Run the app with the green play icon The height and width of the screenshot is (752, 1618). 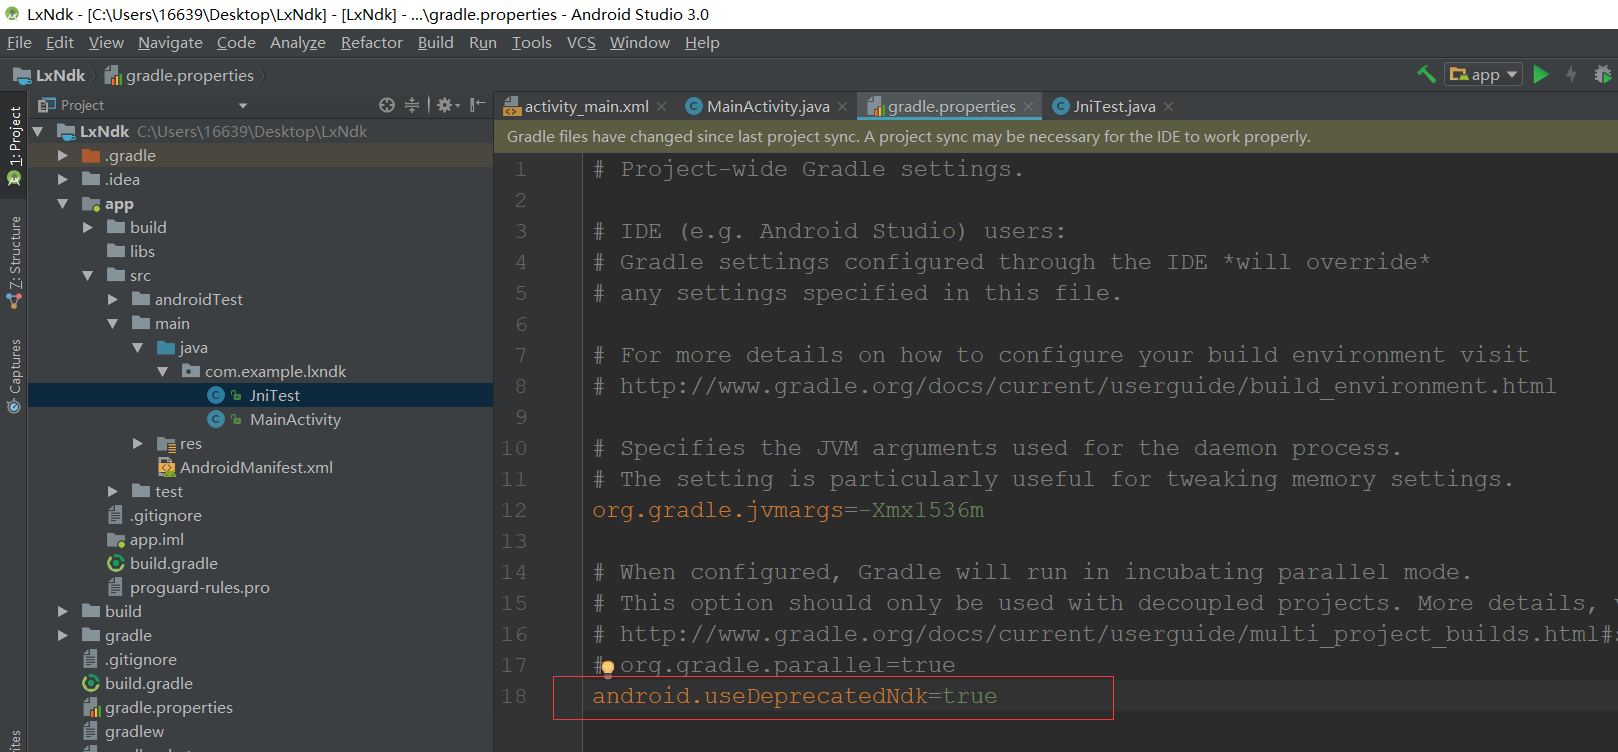coord(1541,74)
